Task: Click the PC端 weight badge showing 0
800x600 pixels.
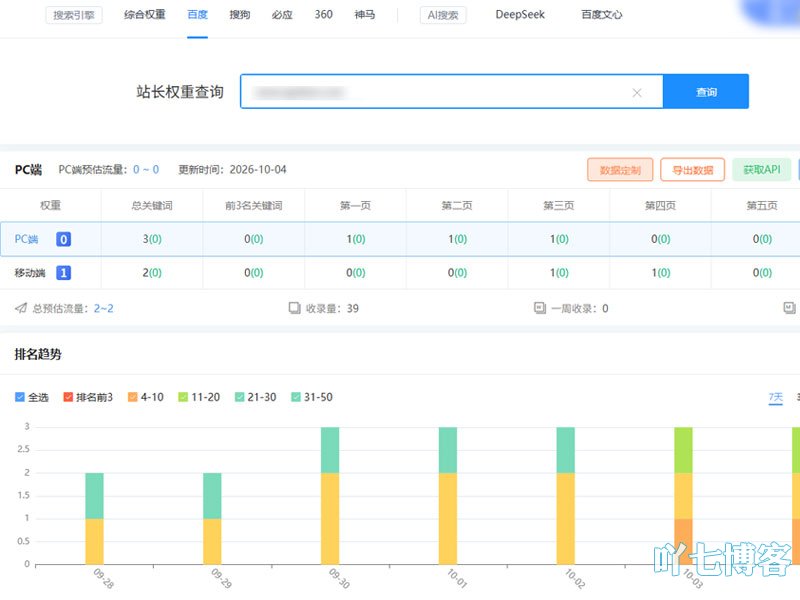Action: pyautogui.click(x=63, y=239)
